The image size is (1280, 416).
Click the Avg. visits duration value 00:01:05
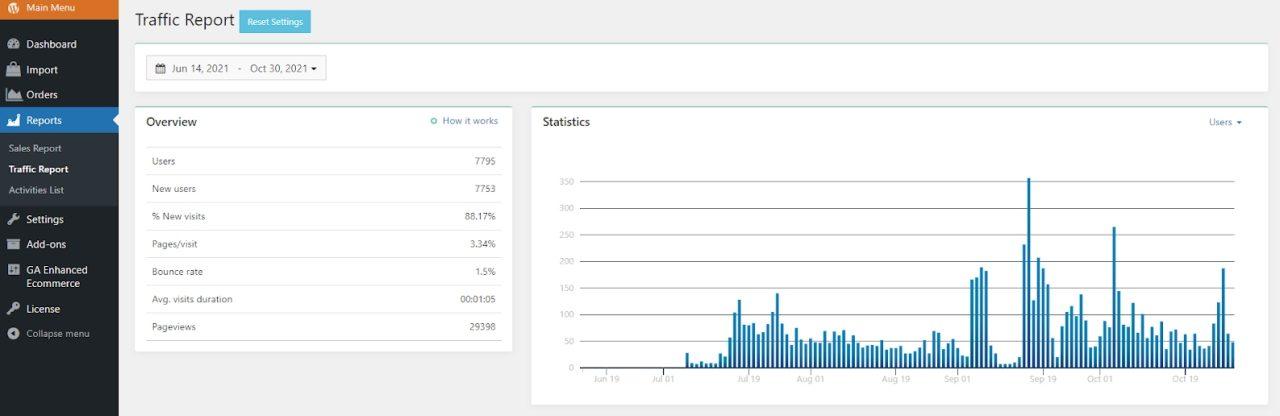(x=478, y=299)
